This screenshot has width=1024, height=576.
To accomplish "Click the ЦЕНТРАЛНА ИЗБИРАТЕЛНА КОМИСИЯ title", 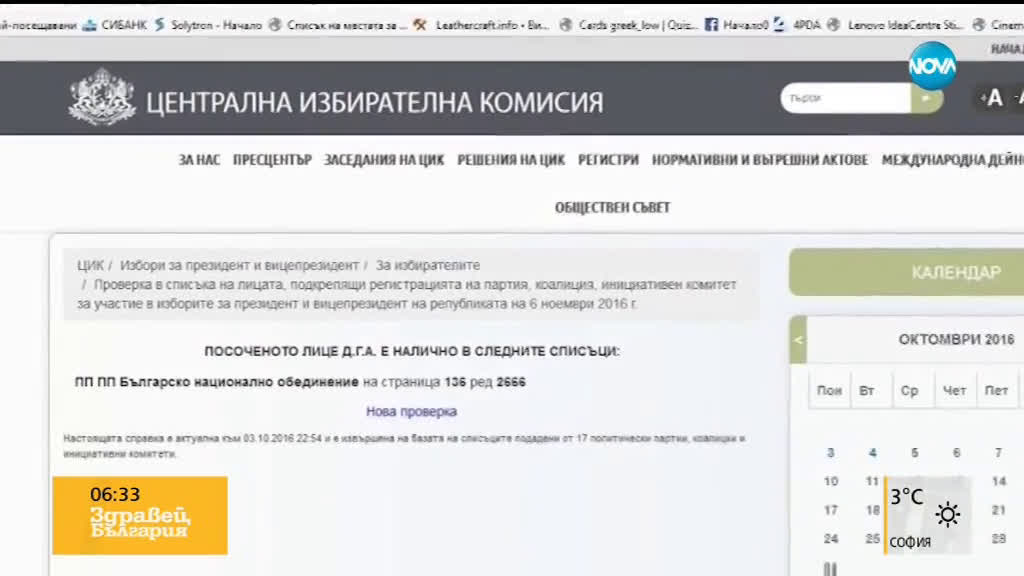I will coord(375,103).
